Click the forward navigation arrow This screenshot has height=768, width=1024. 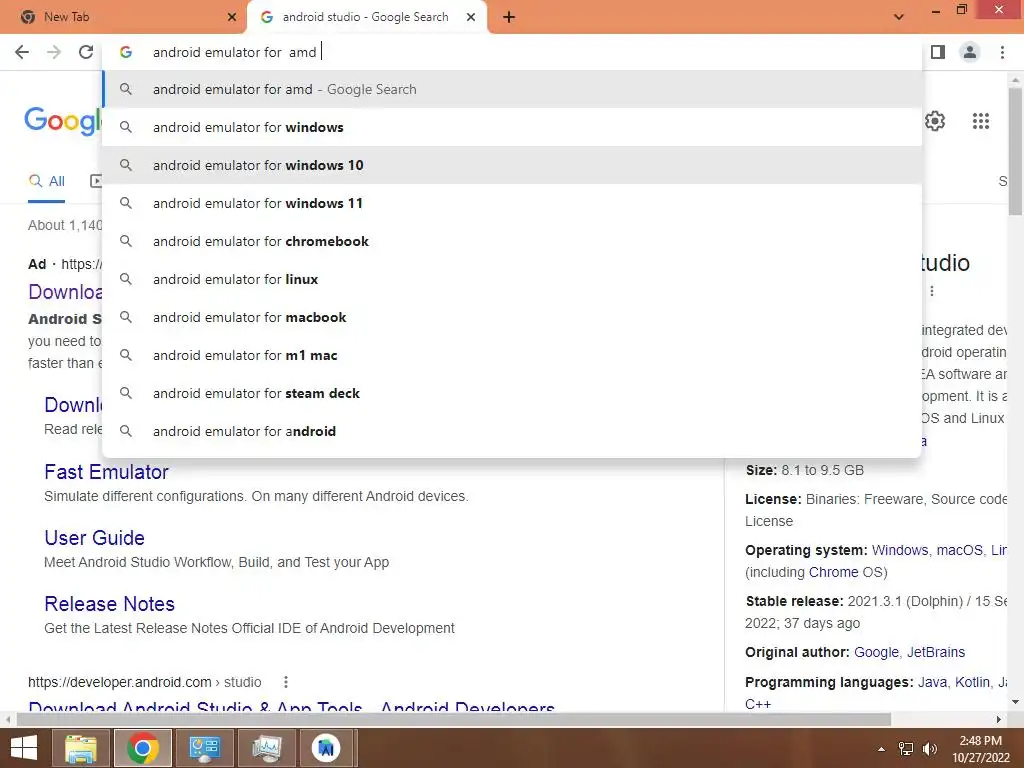54,52
